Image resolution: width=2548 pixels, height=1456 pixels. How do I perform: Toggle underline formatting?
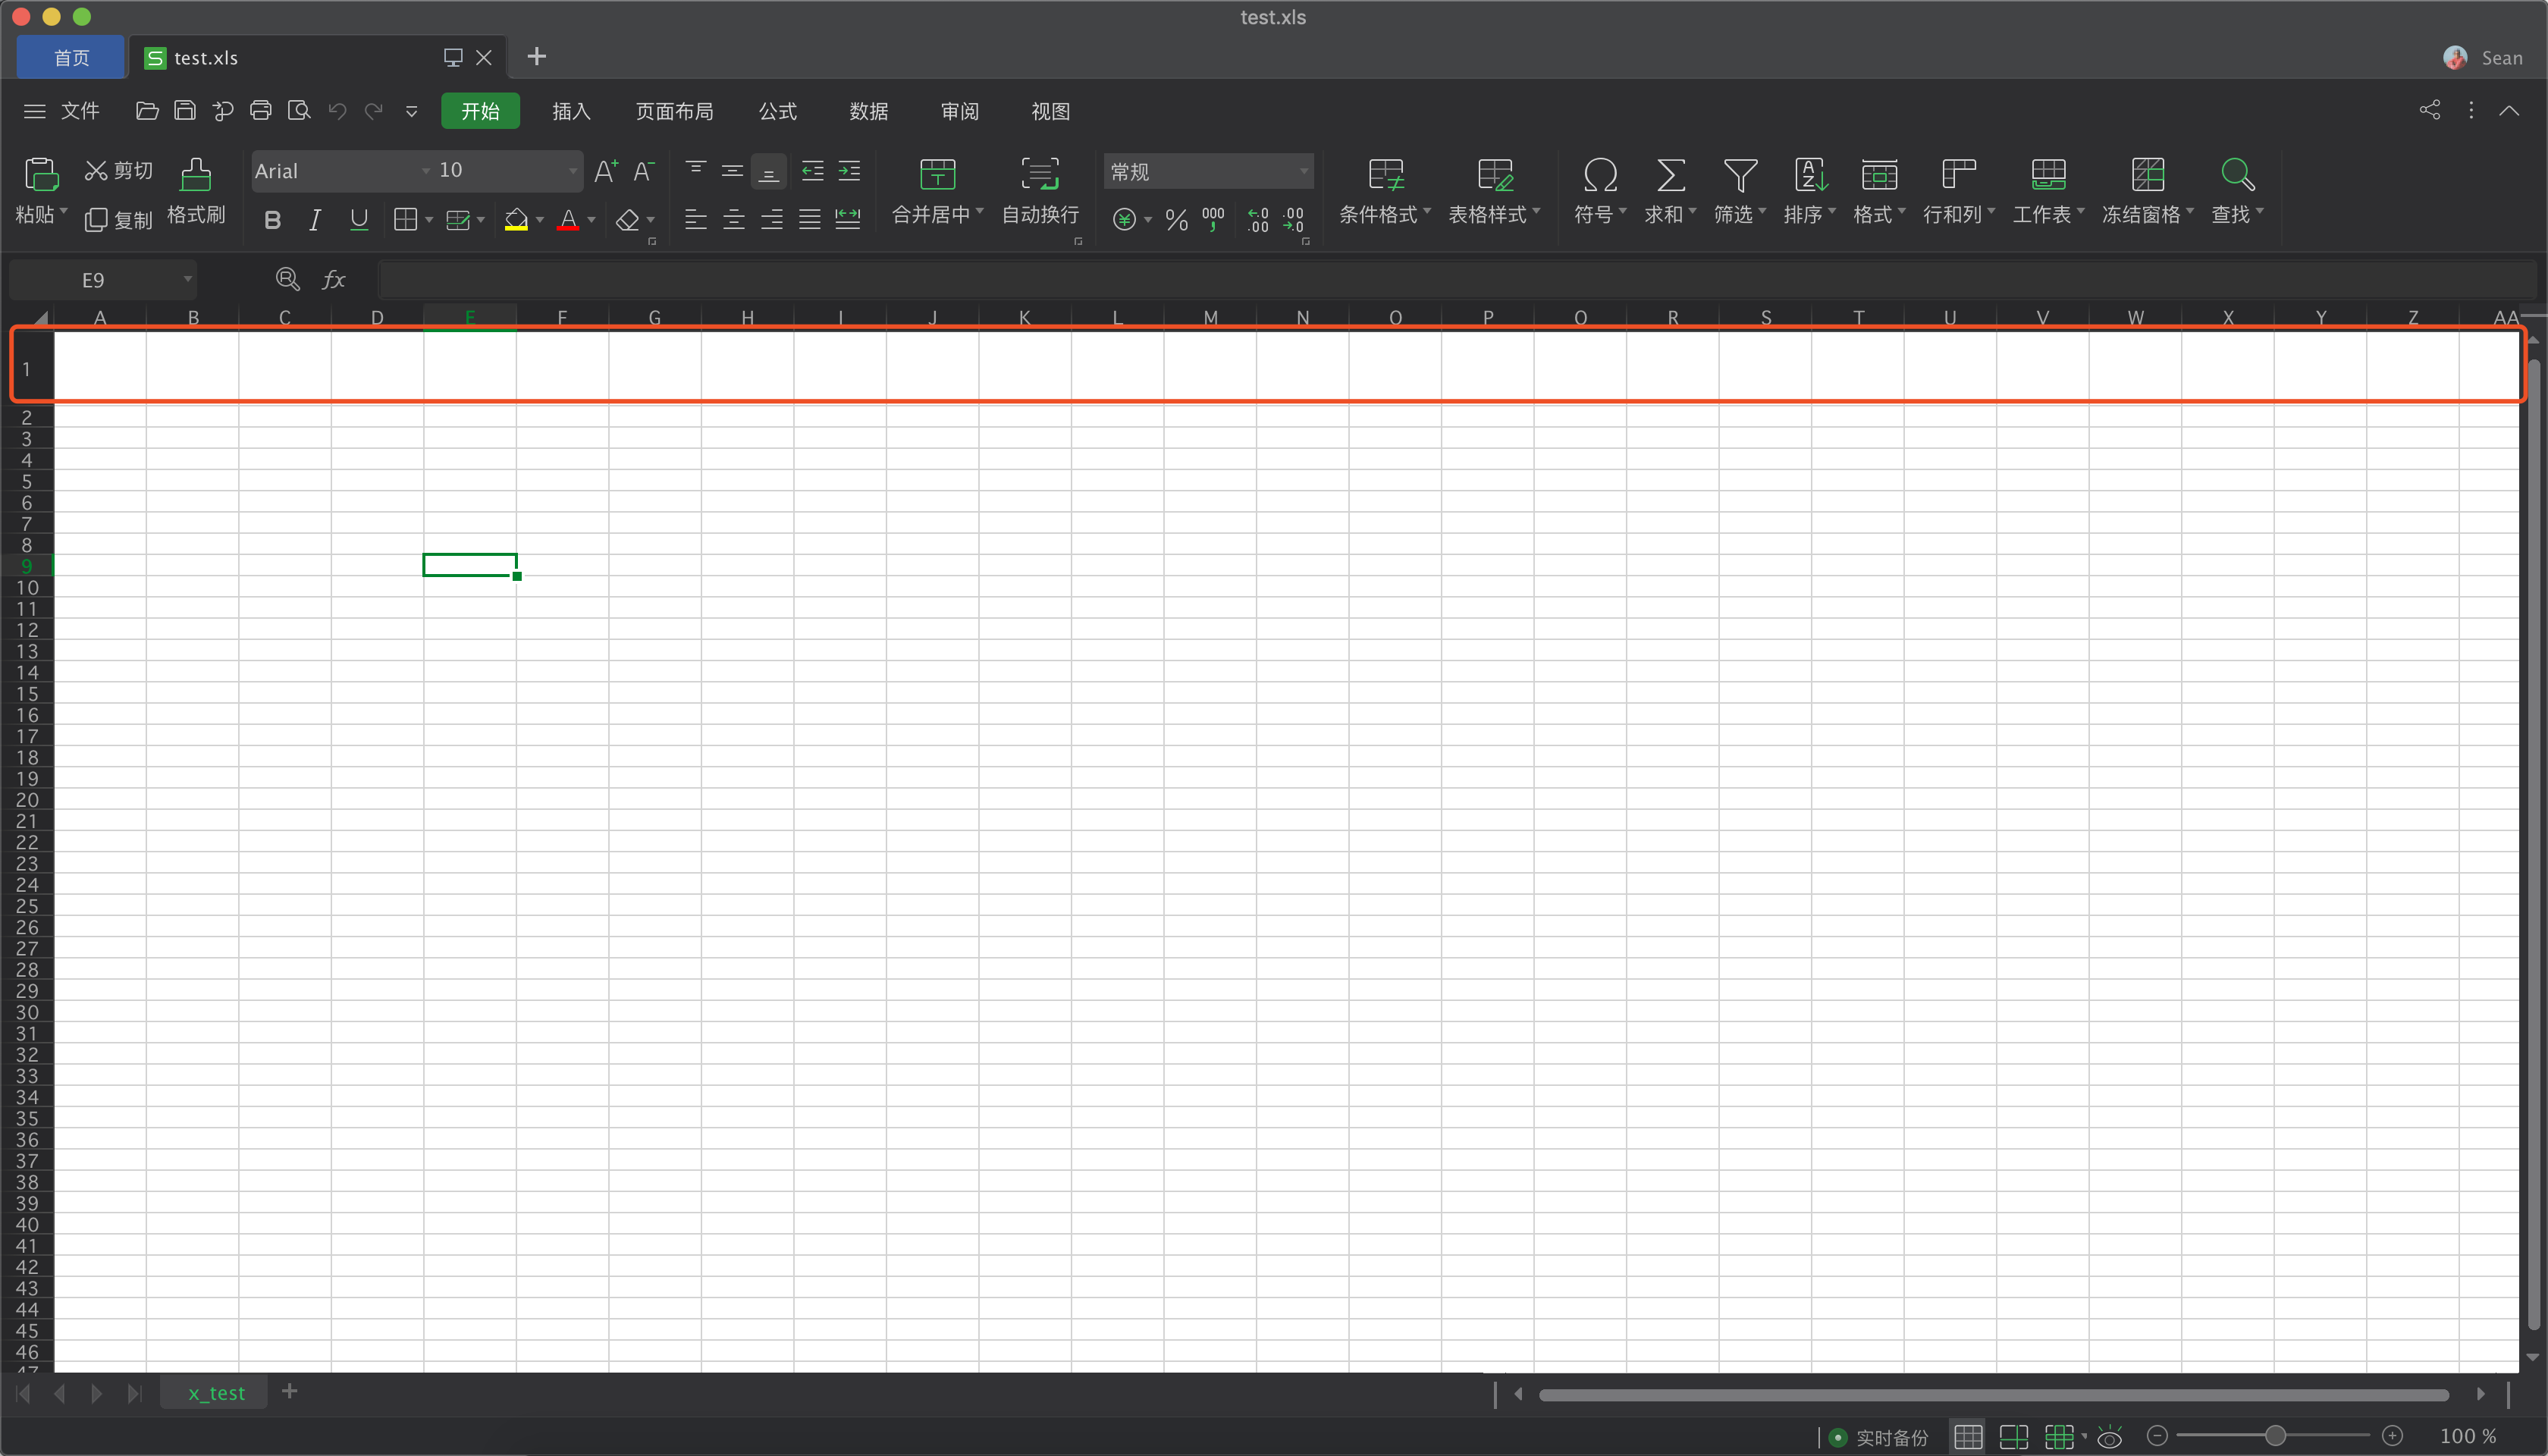359,220
